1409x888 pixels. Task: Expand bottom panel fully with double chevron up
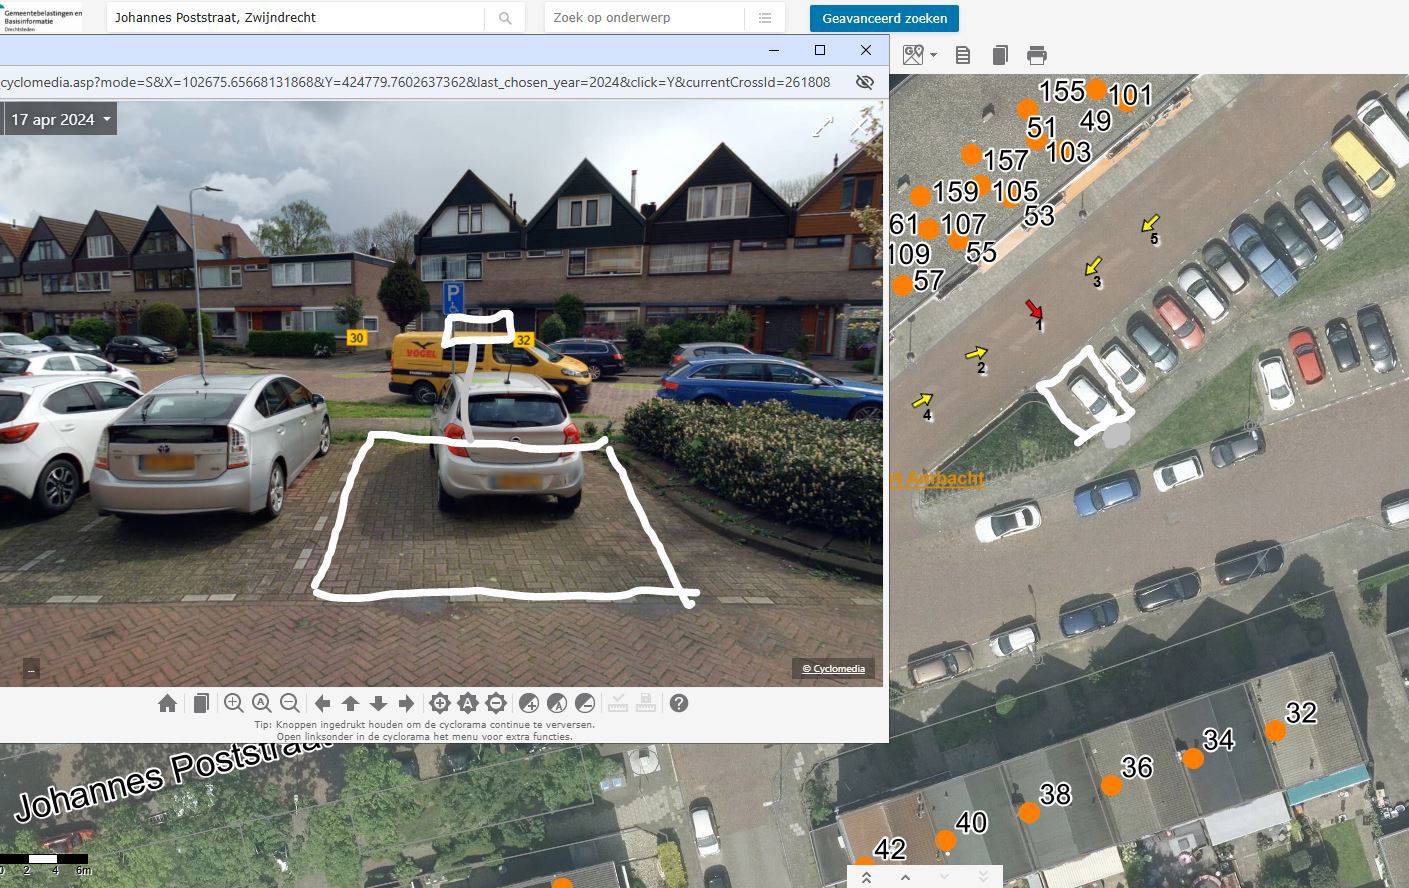tap(866, 877)
